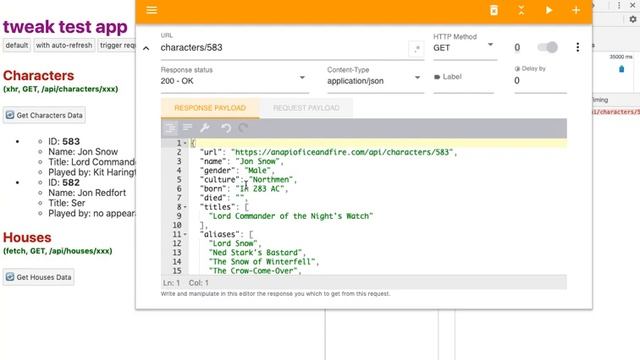The image size is (640, 360).
Task: Open the Content-Type dropdown
Action: (375, 80)
